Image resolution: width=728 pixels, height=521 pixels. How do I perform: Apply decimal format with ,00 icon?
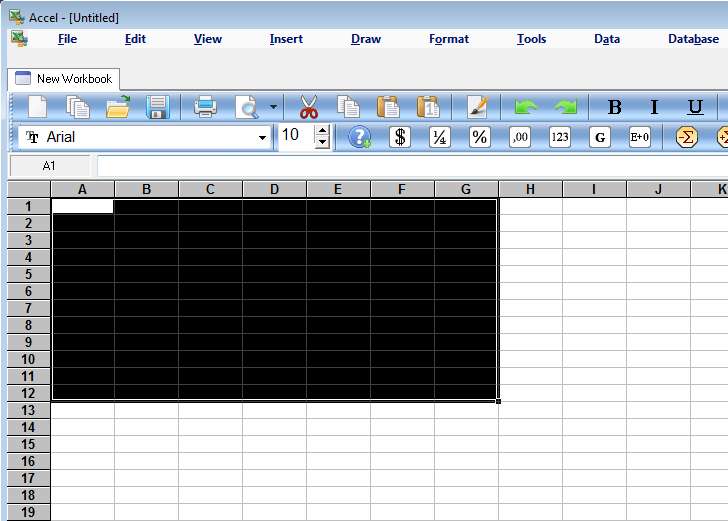click(x=520, y=137)
